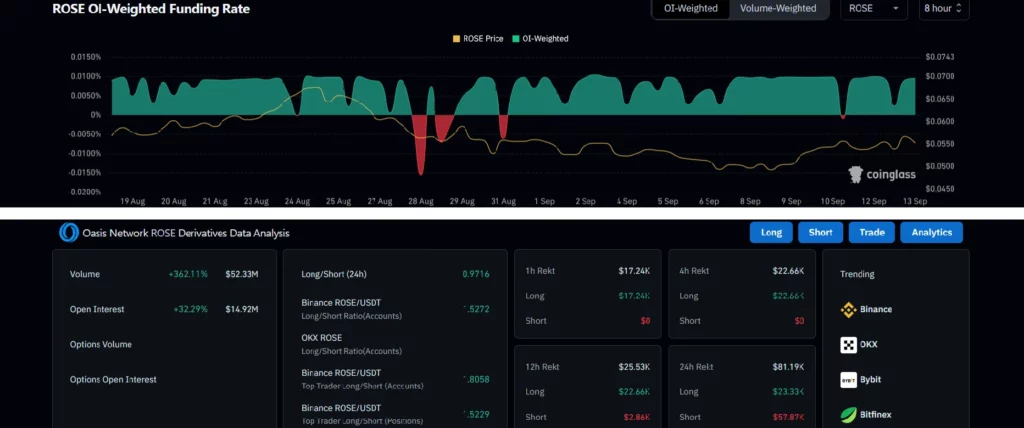The width and height of the screenshot is (1024, 428).
Task: Click the 28 Aug x-axis date label
Action: pos(421,201)
